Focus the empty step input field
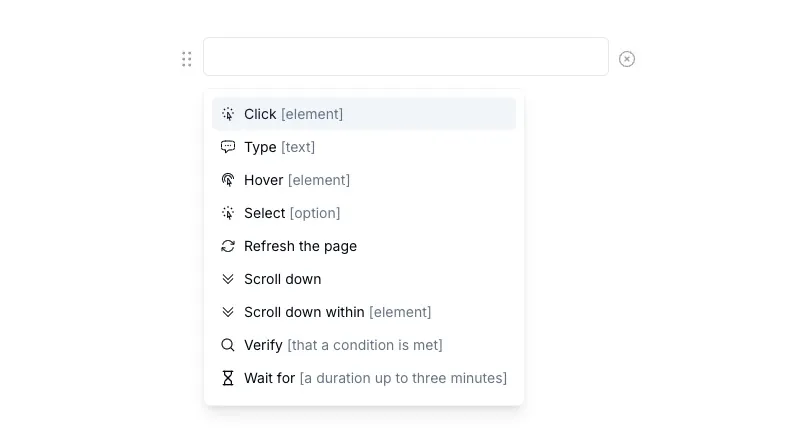The width and height of the screenshot is (800, 438). 405,57
